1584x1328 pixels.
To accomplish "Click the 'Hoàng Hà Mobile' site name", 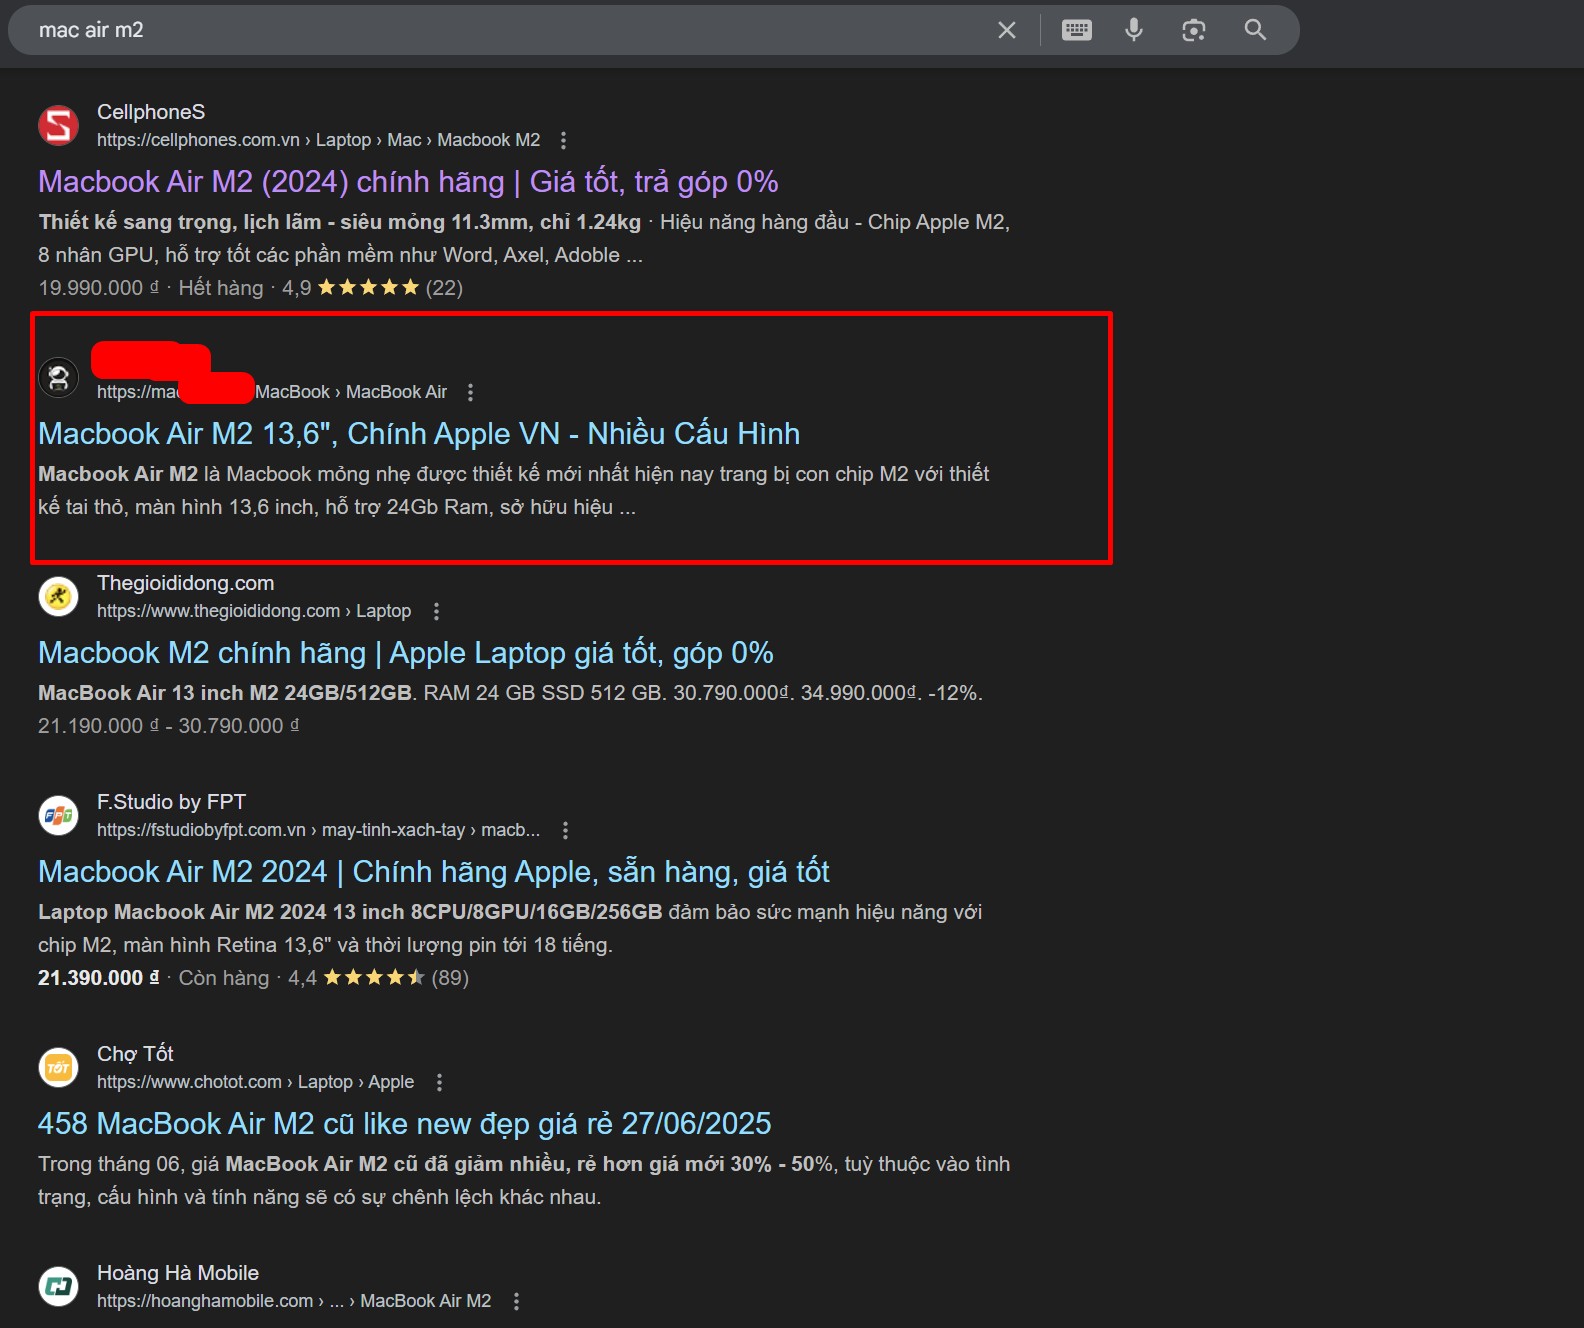I will click(178, 1273).
